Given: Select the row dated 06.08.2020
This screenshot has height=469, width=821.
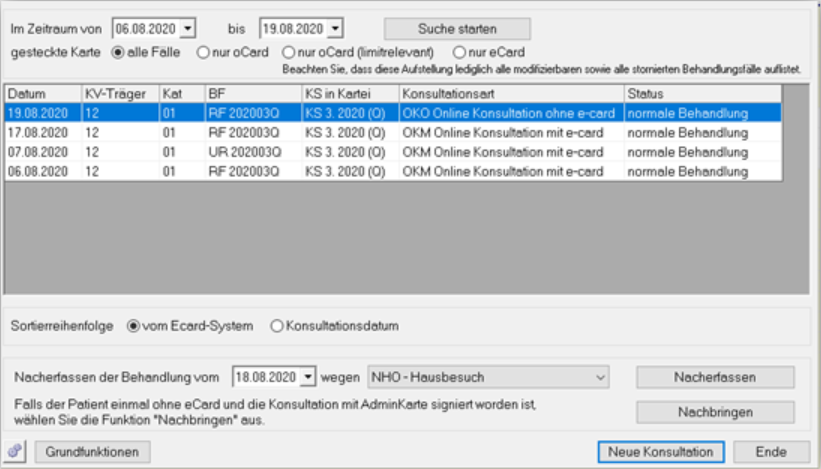Looking at the screenshot, I should (393, 171).
